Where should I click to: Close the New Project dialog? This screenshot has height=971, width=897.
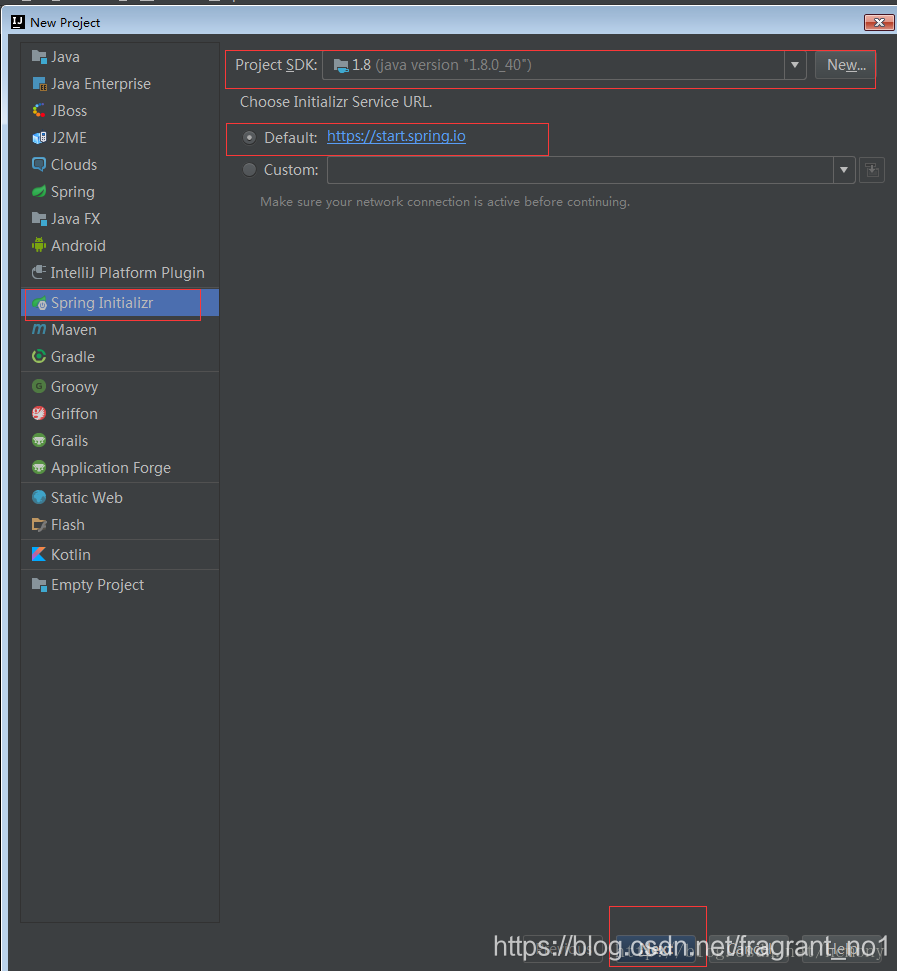coord(879,22)
